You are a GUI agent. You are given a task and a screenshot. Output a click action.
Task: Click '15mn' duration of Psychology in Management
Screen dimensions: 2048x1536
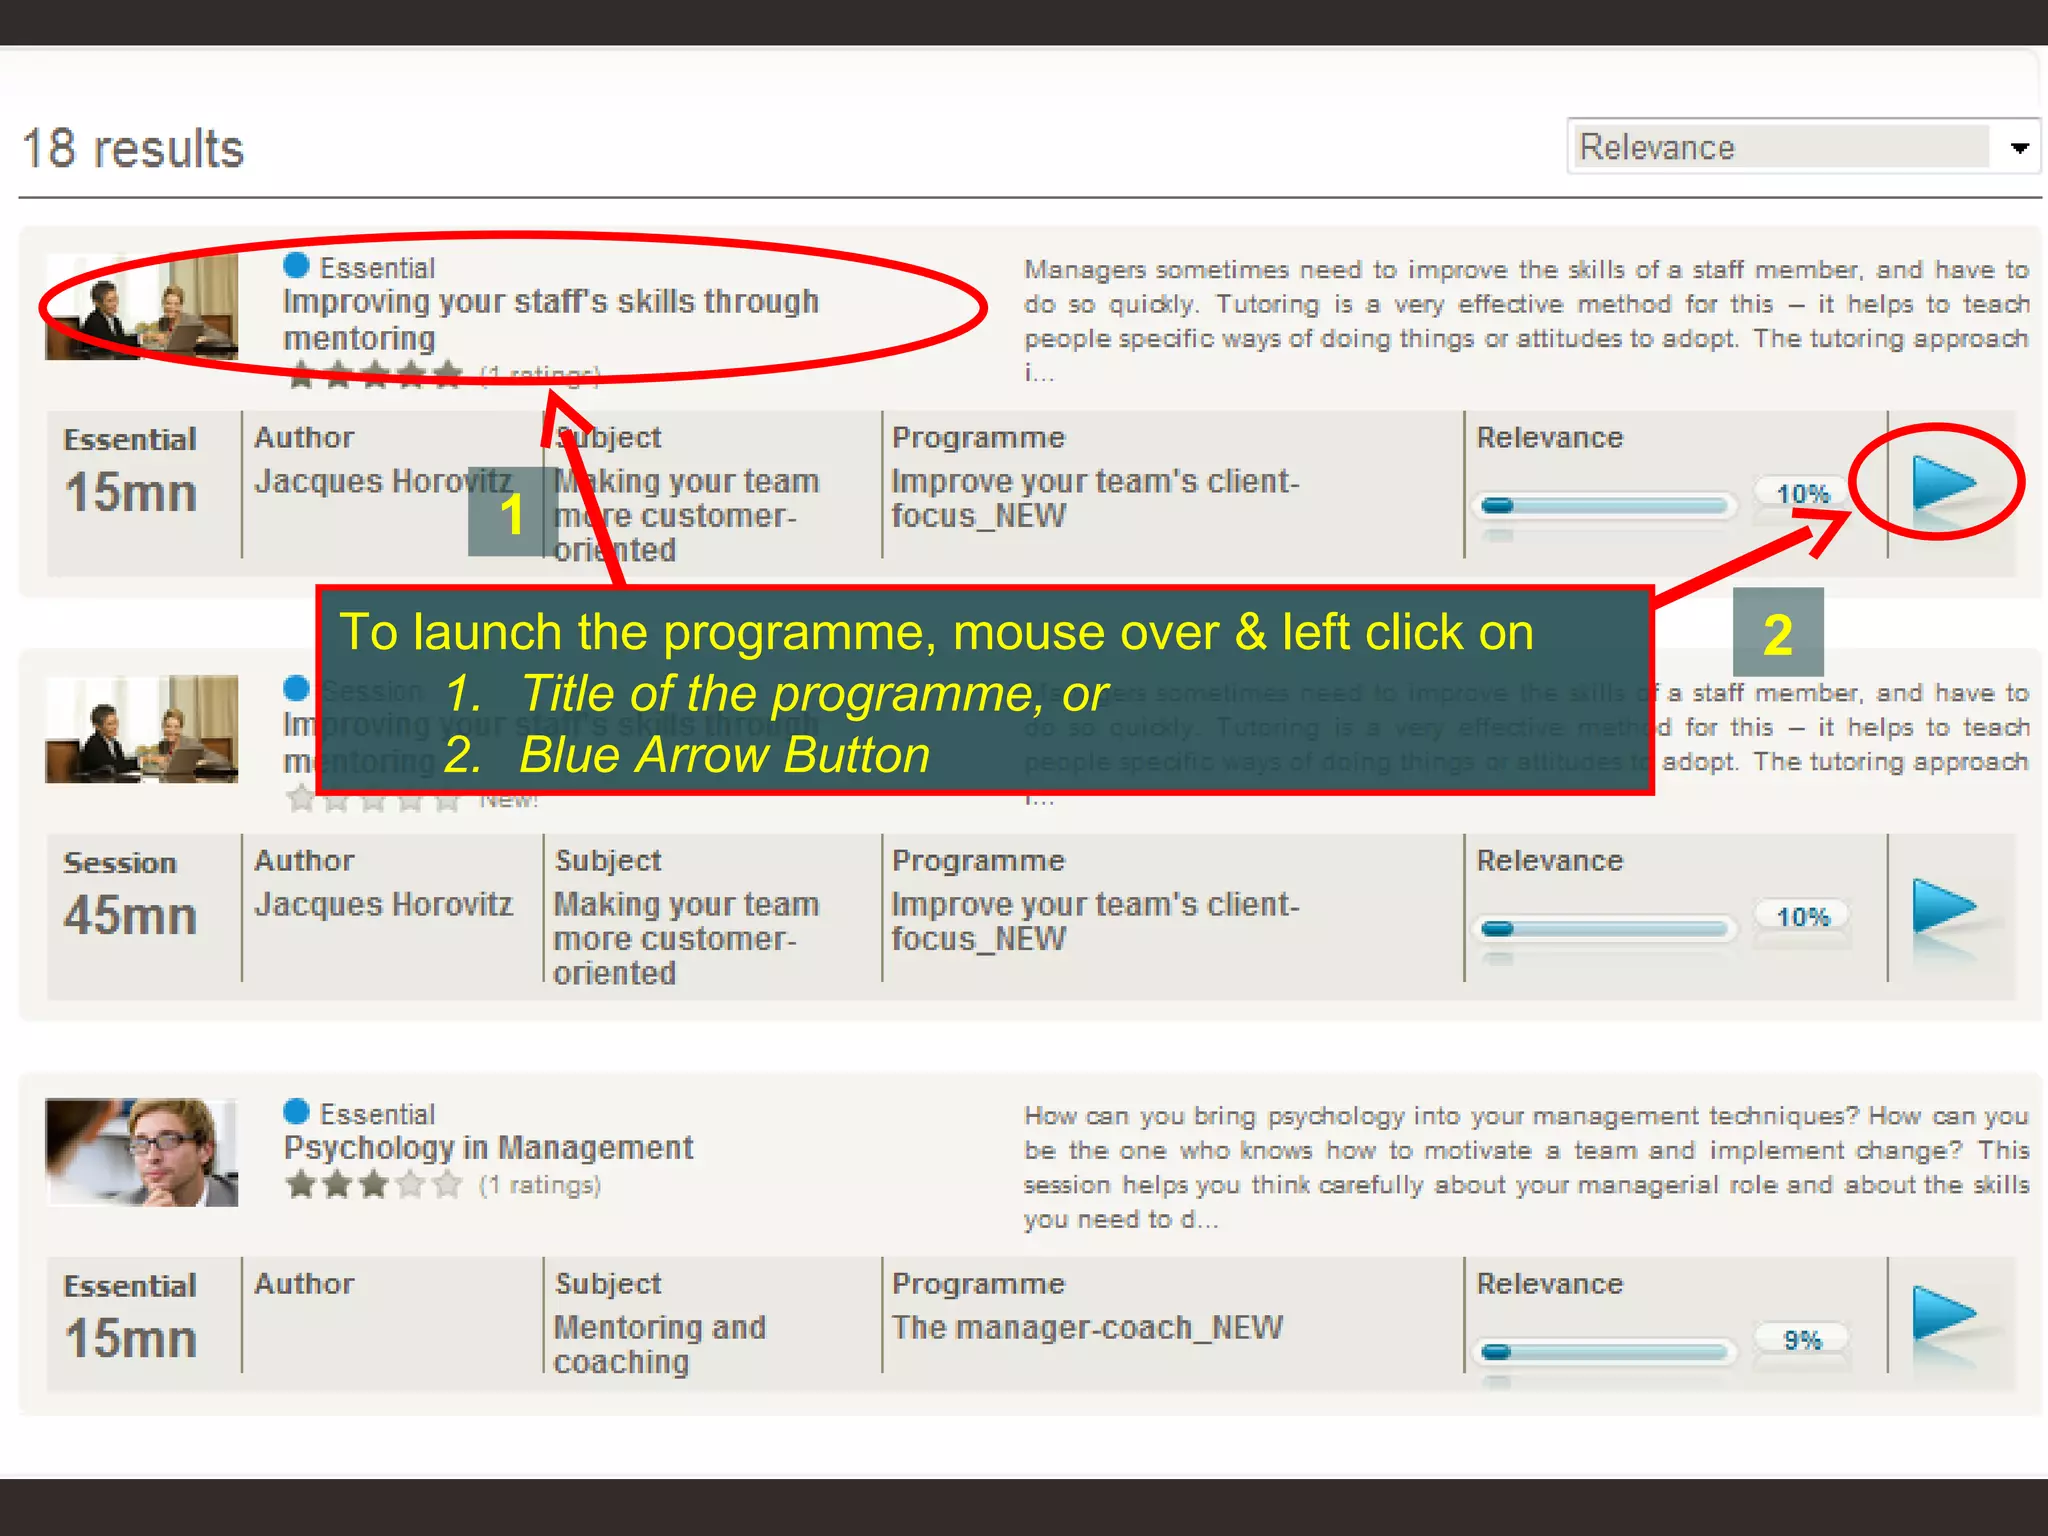click(x=130, y=1338)
